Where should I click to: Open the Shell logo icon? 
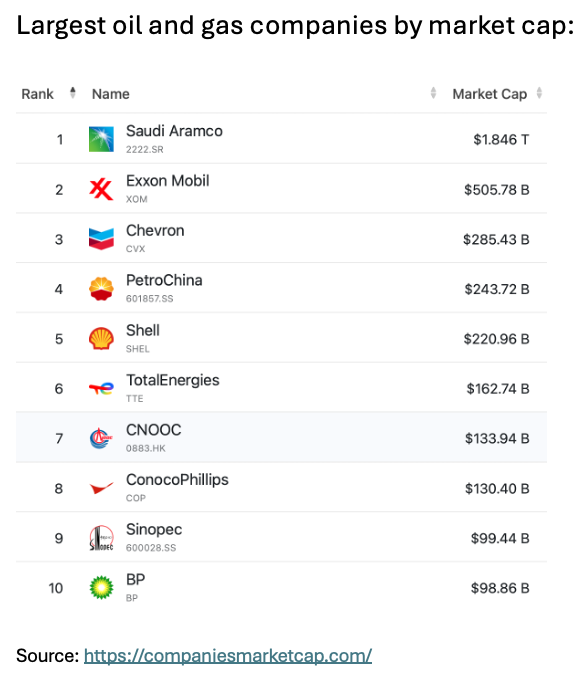101,339
